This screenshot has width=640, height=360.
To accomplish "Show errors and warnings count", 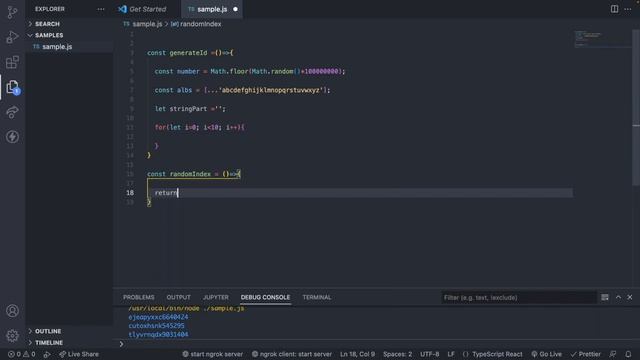I will (22, 354).
